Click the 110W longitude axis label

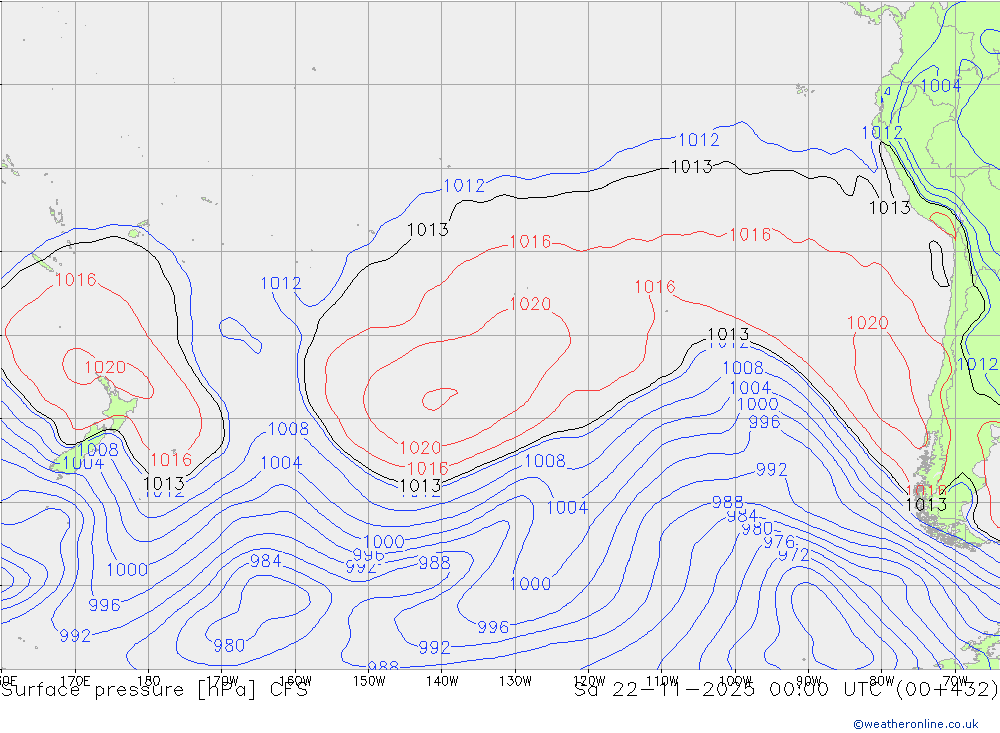pyautogui.click(x=662, y=680)
